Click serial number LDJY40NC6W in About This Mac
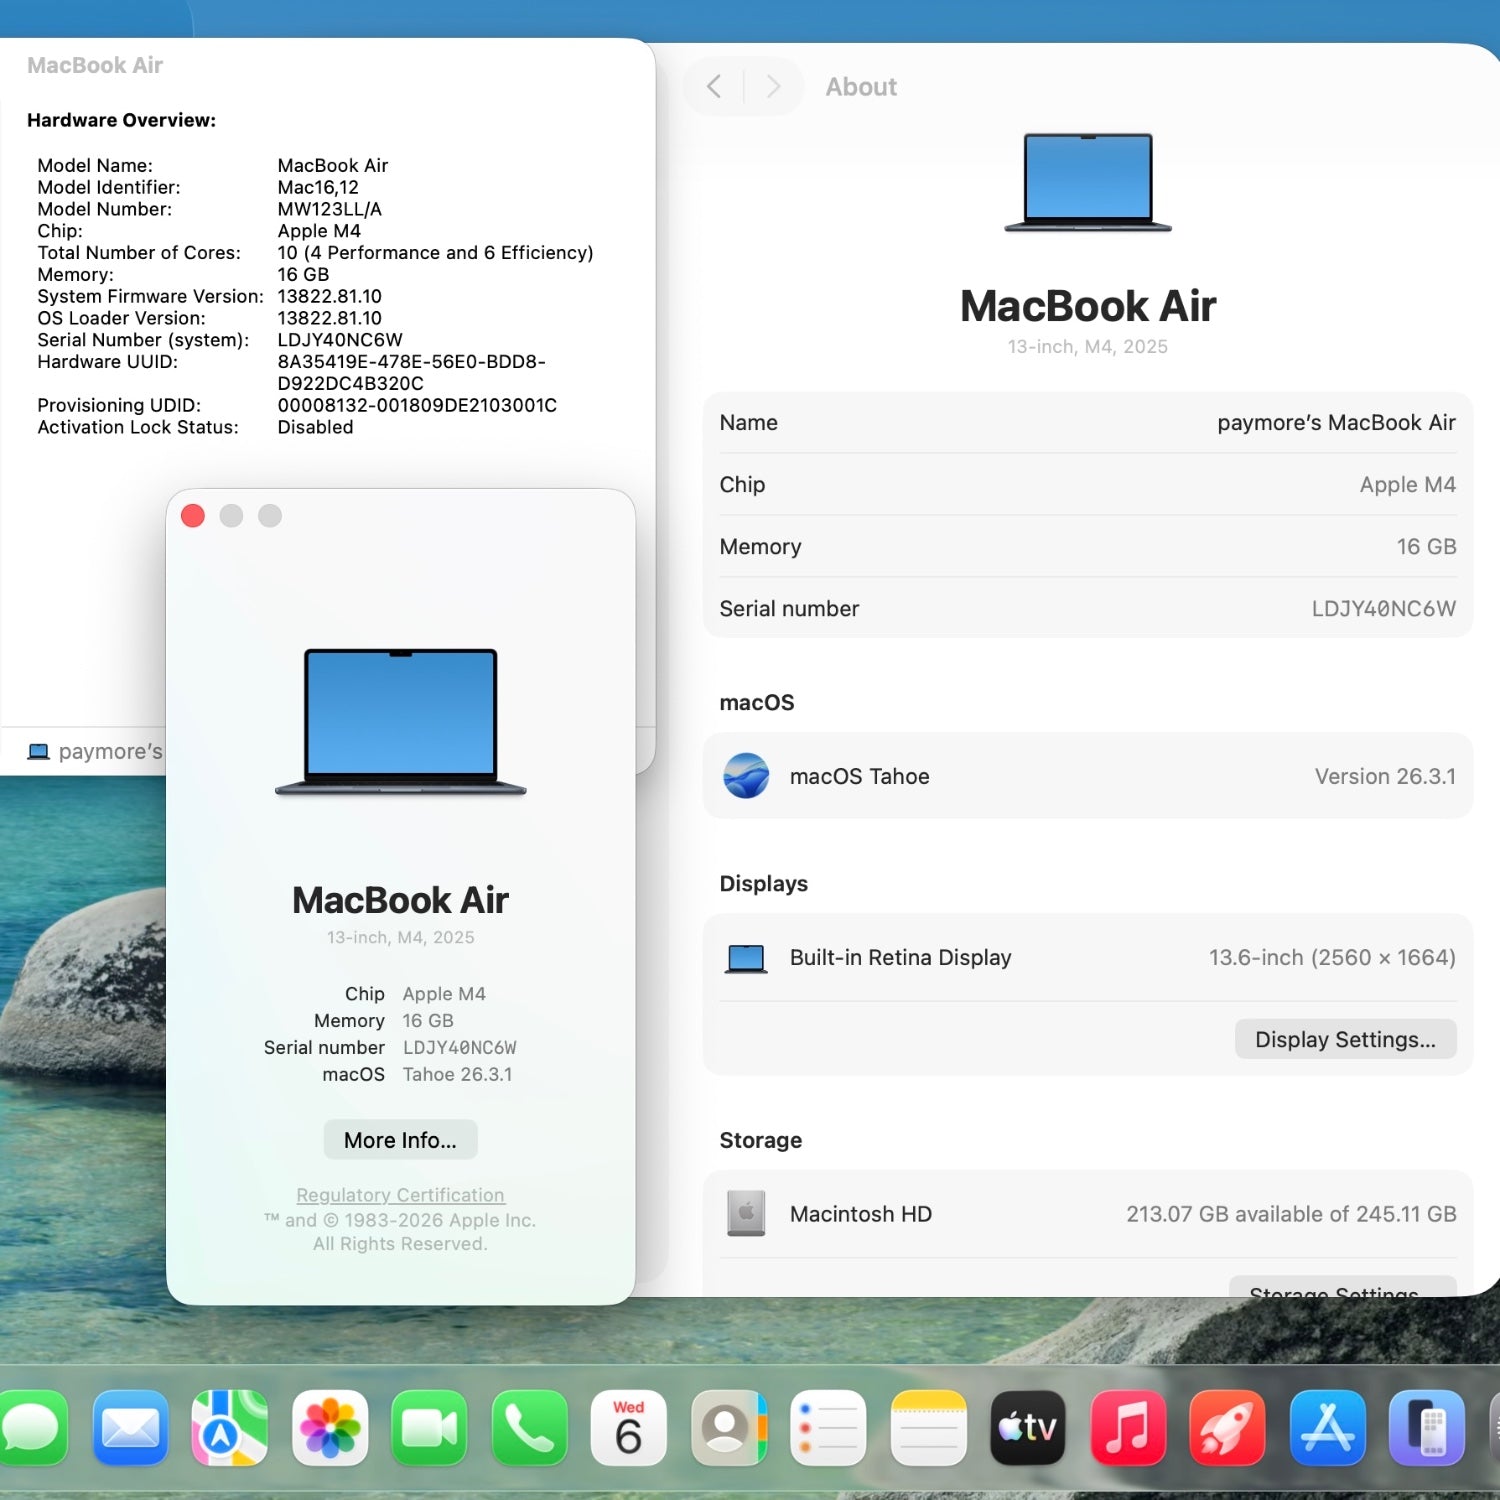Screen dimensions: 1500x1500 (459, 1048)
